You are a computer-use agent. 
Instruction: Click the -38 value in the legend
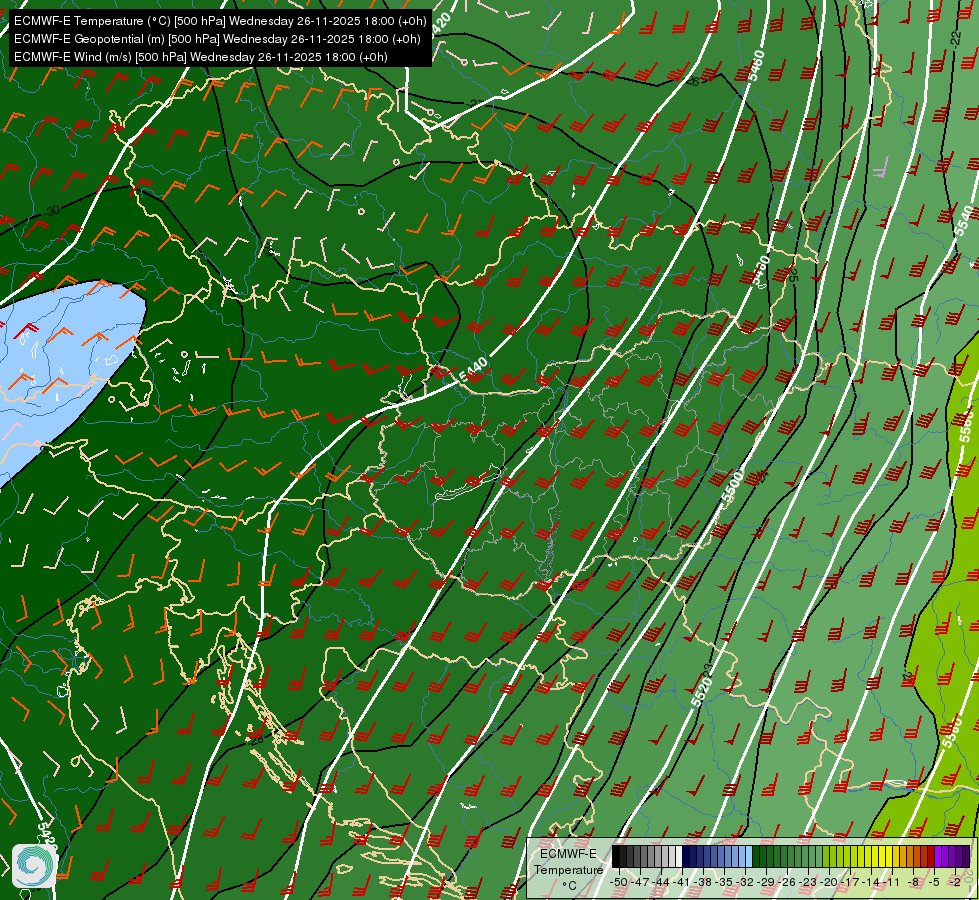point(702,882)
